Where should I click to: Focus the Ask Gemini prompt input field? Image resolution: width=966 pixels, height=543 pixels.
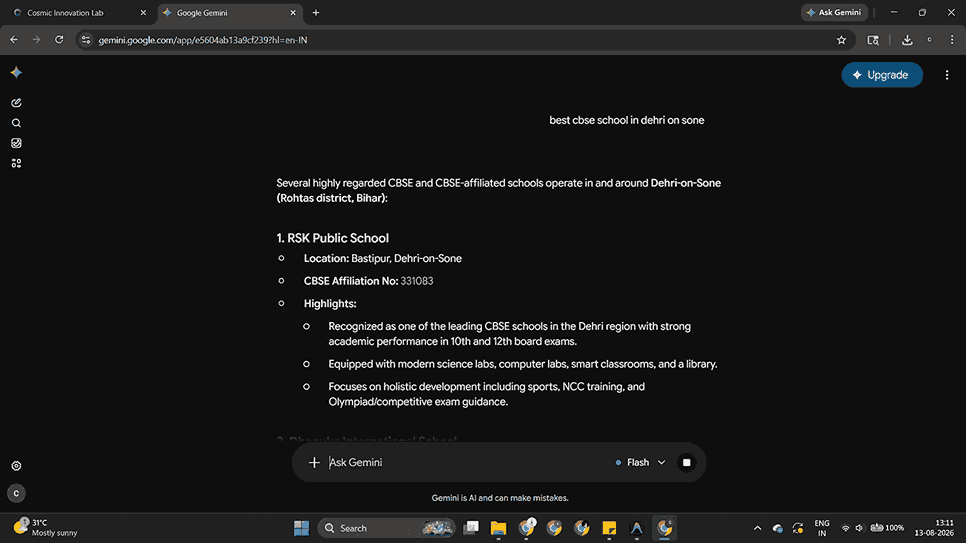468,462
